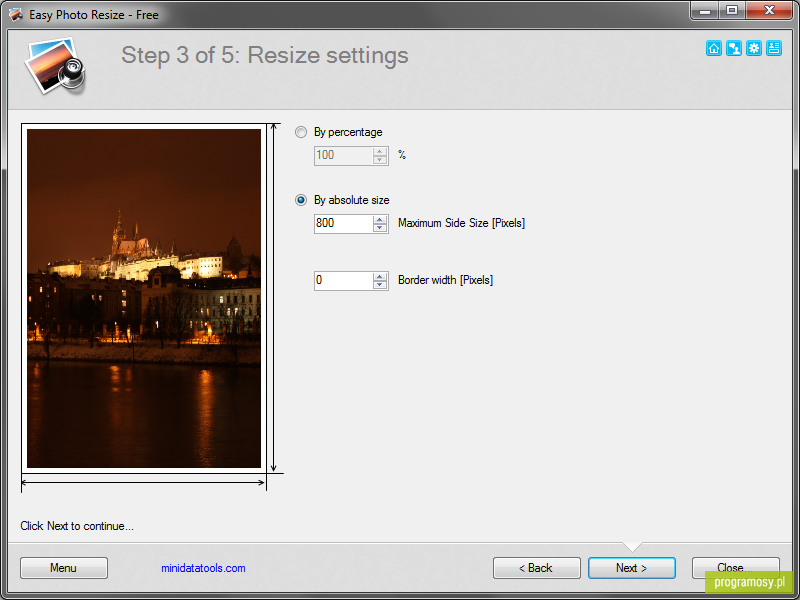Decrease the Border width value
This screenshot has height=600, width=800.
(x=380, y=285)
